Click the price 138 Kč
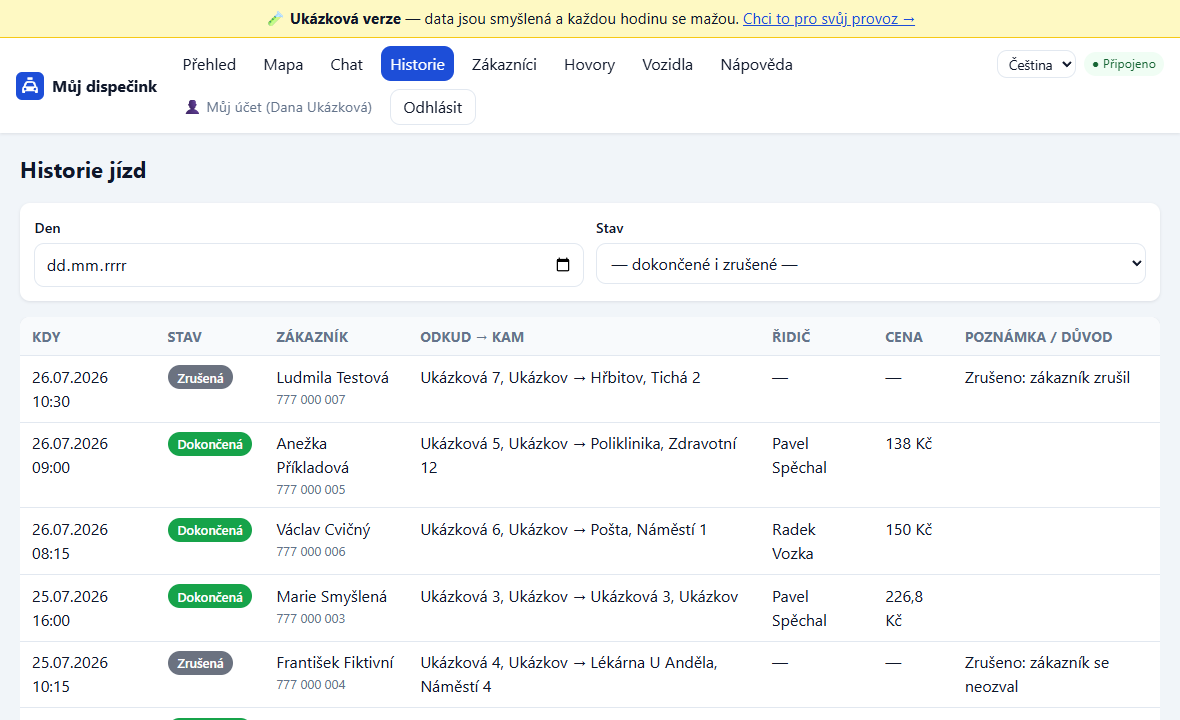The image size is (1180, 720). pyautogui.click(x=908, y=444)
